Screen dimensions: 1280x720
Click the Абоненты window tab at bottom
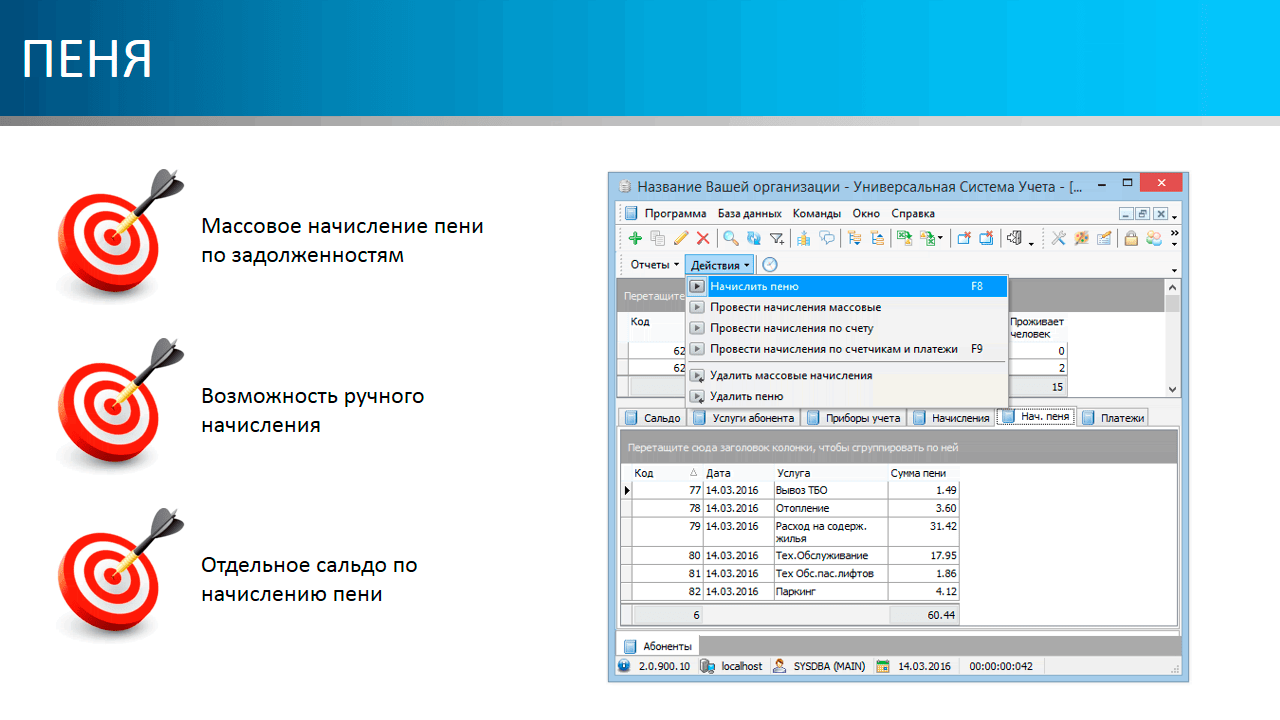(659, 646)
